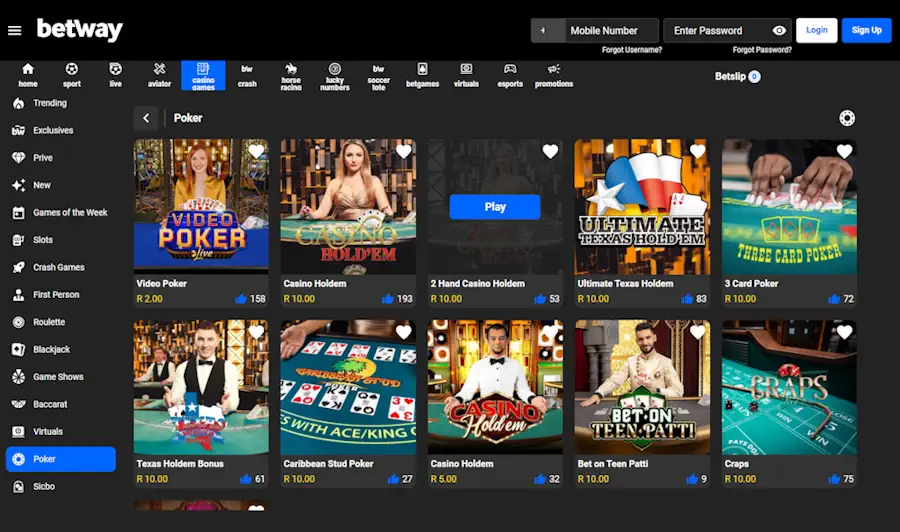Image resolution: width=900 pixels, height=532 pixels.
Task: Like Texas Holdem Bonus thumbs-up
Action: tap(246, 479)
